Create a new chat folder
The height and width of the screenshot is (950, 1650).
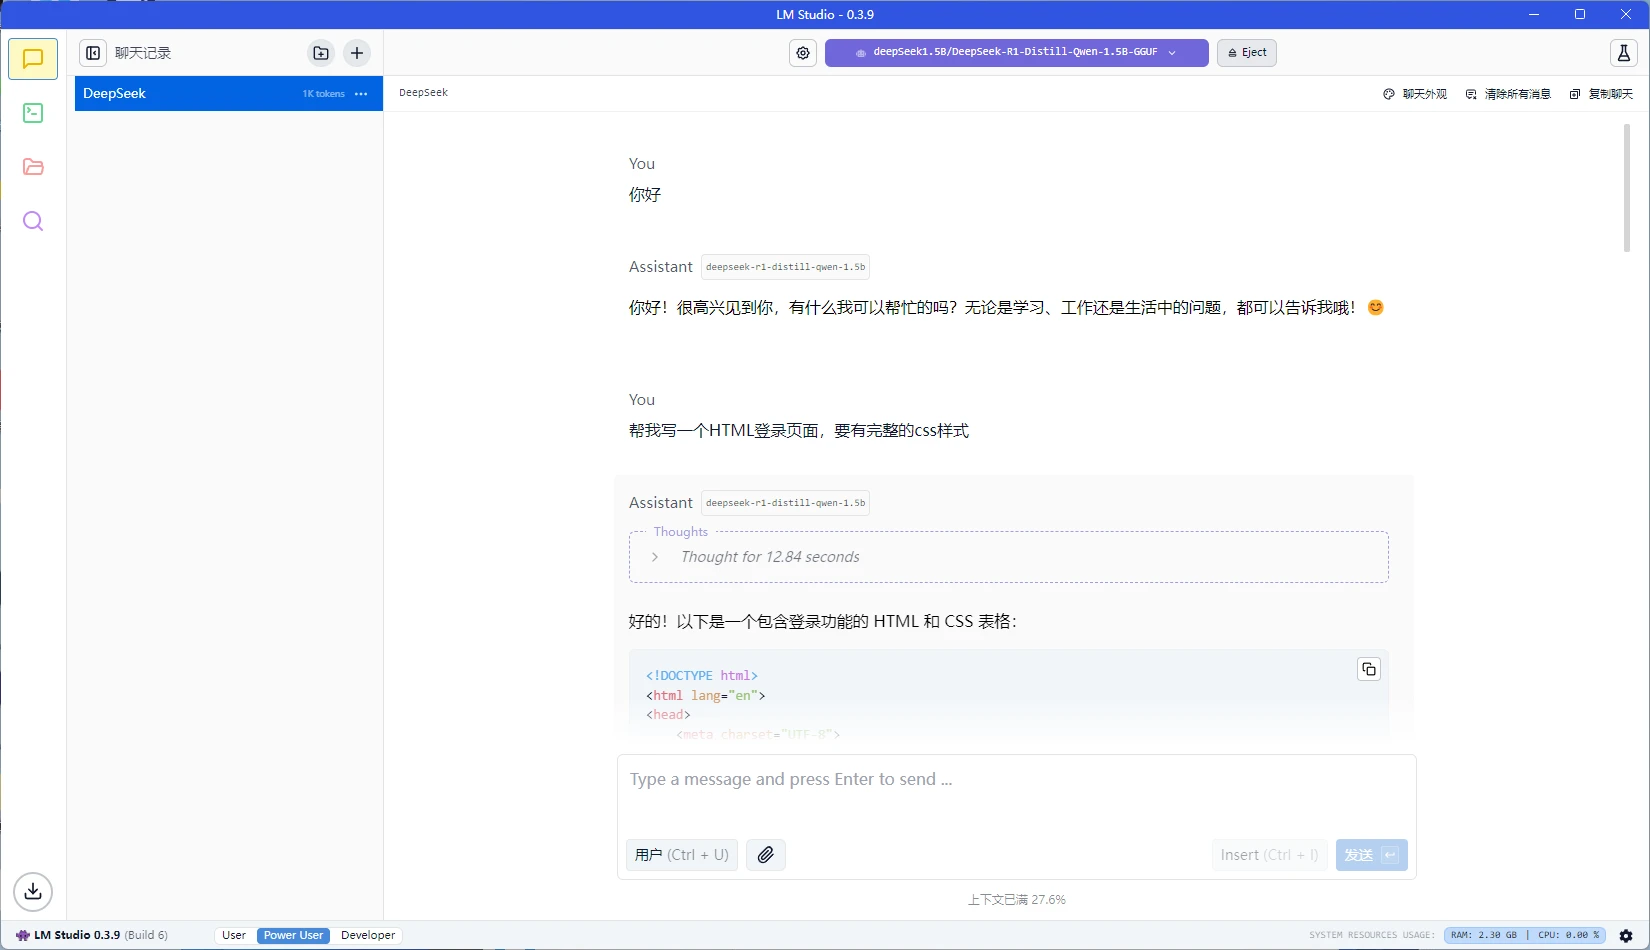(321, 53)
